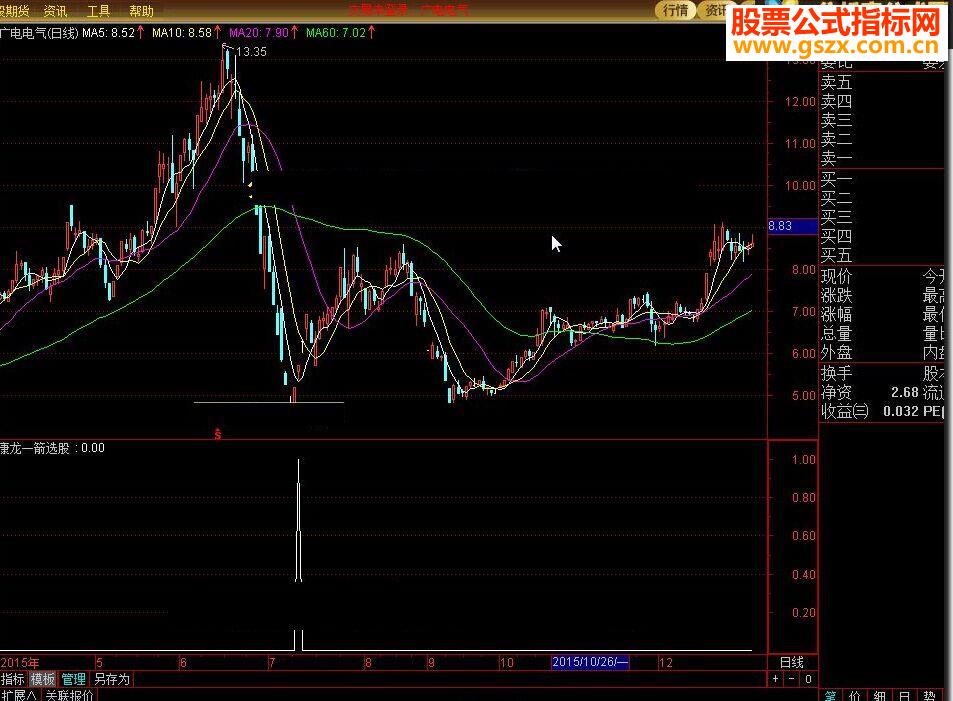Click the 12.00 price axis label
Image resolution: width=953 pixels, height=701 pixels.
[800, 102]
